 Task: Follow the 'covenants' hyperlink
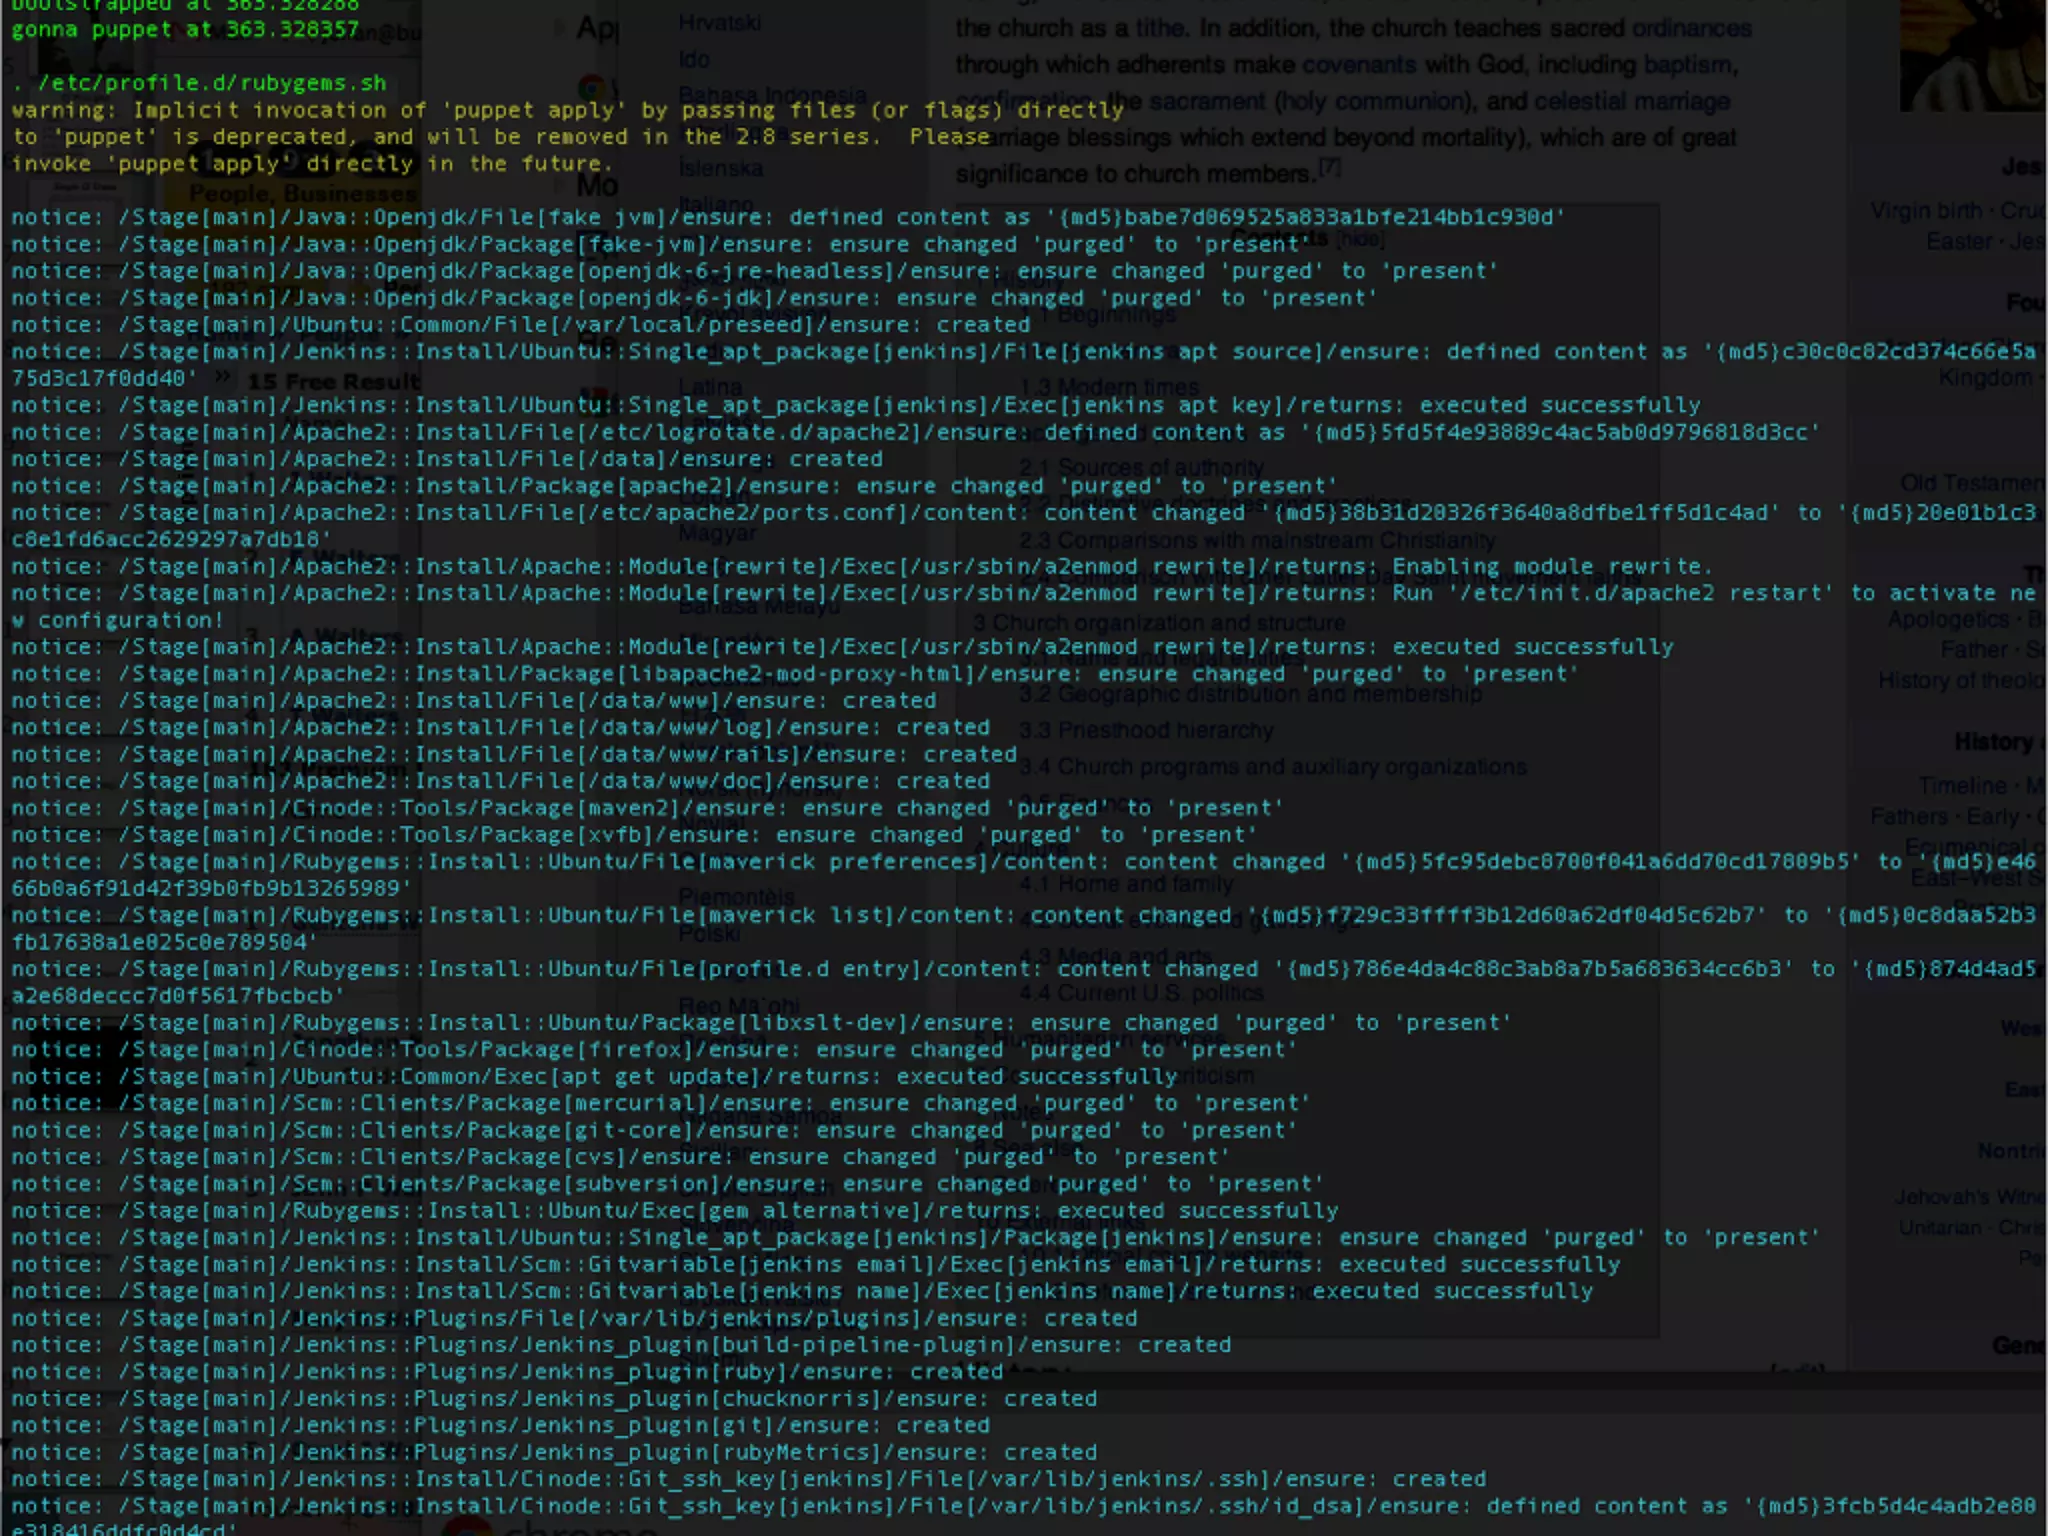(1358, 65)
